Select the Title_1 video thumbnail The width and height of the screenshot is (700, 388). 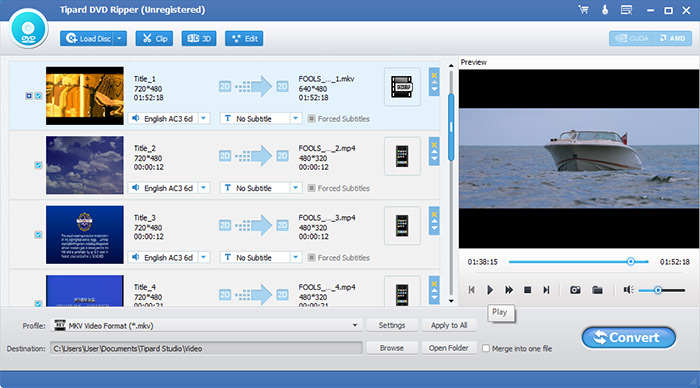85,96
